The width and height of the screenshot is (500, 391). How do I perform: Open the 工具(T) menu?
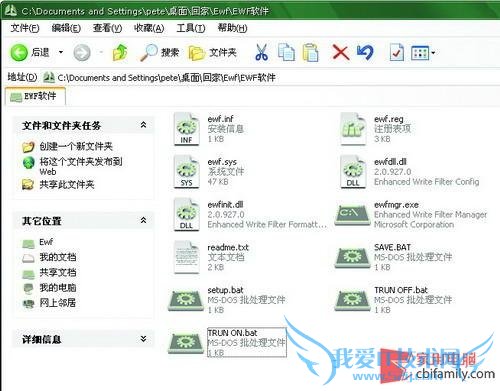(x=191, y=28)
